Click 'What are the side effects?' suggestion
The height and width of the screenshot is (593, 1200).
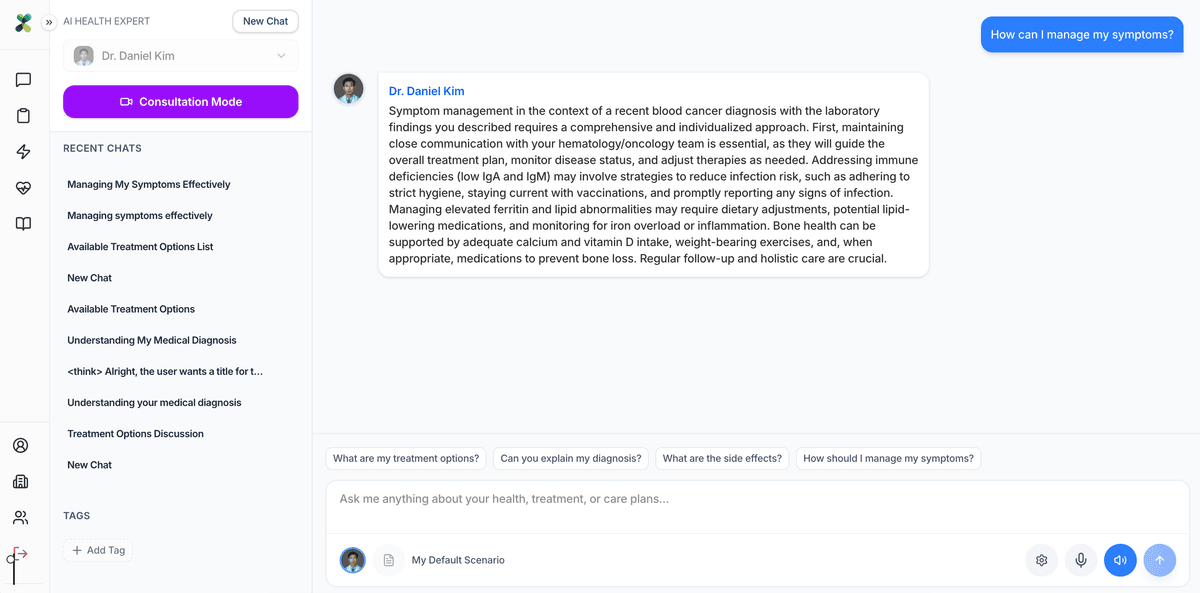(722, 459)
